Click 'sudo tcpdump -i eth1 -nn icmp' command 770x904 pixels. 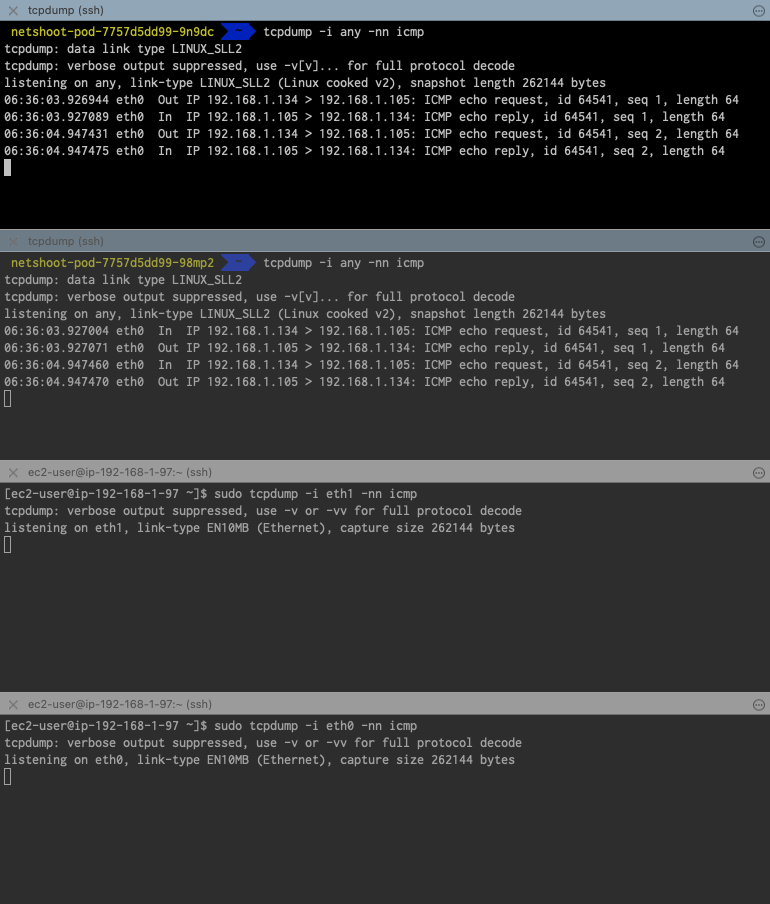pos(315,494)
